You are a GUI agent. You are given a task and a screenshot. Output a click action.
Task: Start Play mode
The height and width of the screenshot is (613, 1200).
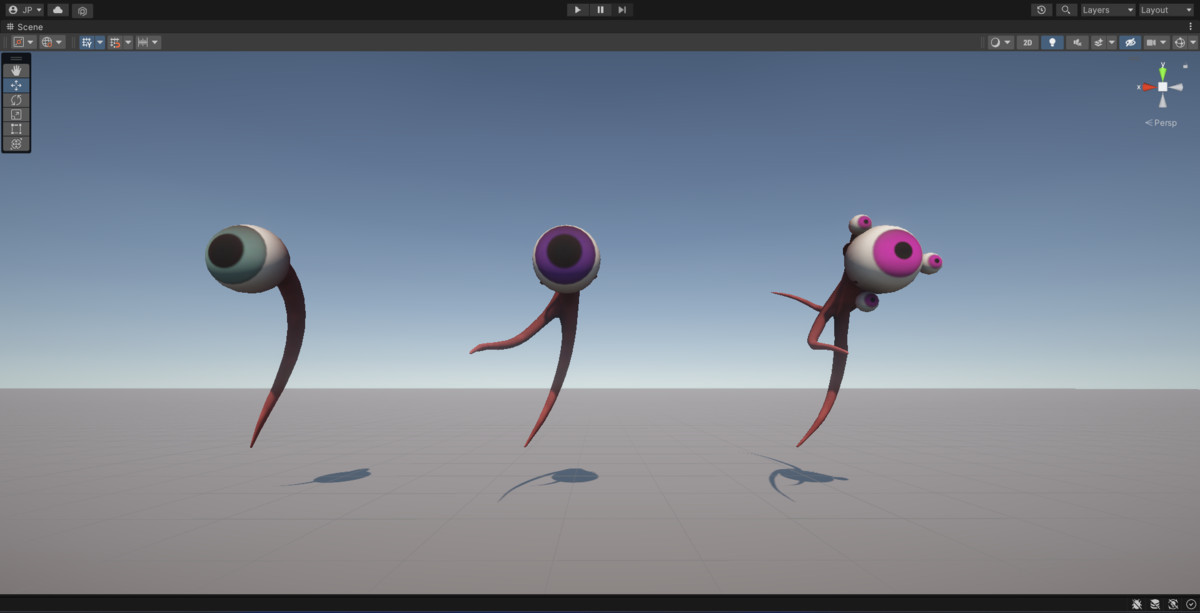[x=578, y=10]
